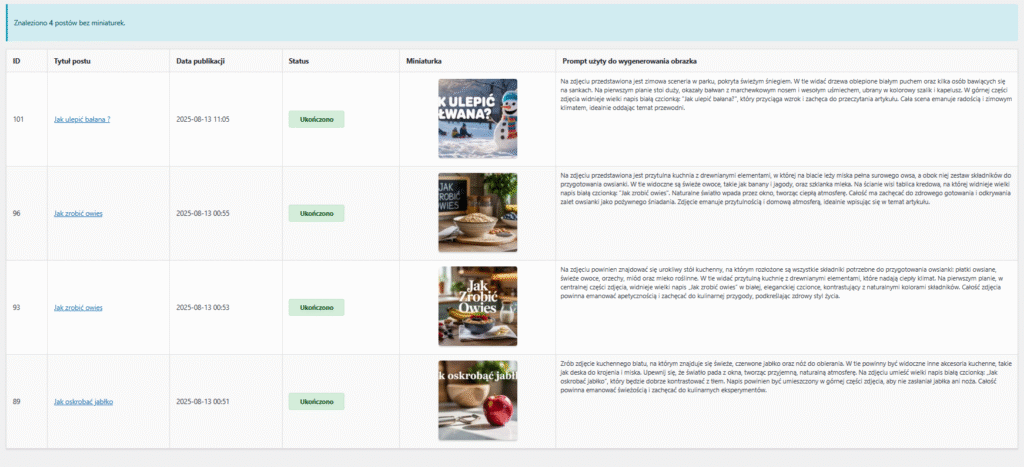Click the "Data publikacji" column header
1024x467 pixels.
pos(199,61)
